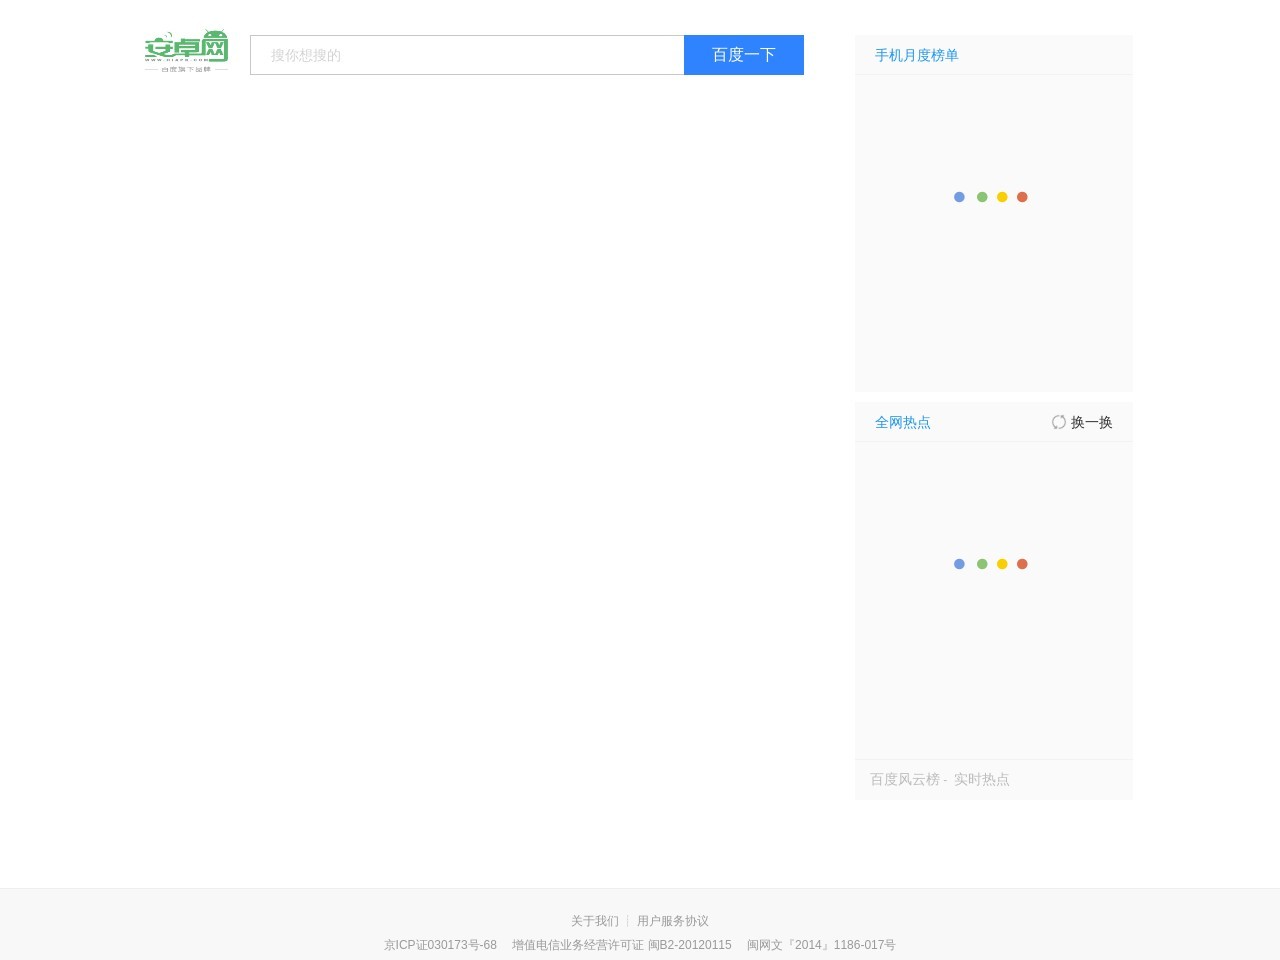Click the 换一换 refresh circle icon

pyautogui.click(x=1058, y=422)
